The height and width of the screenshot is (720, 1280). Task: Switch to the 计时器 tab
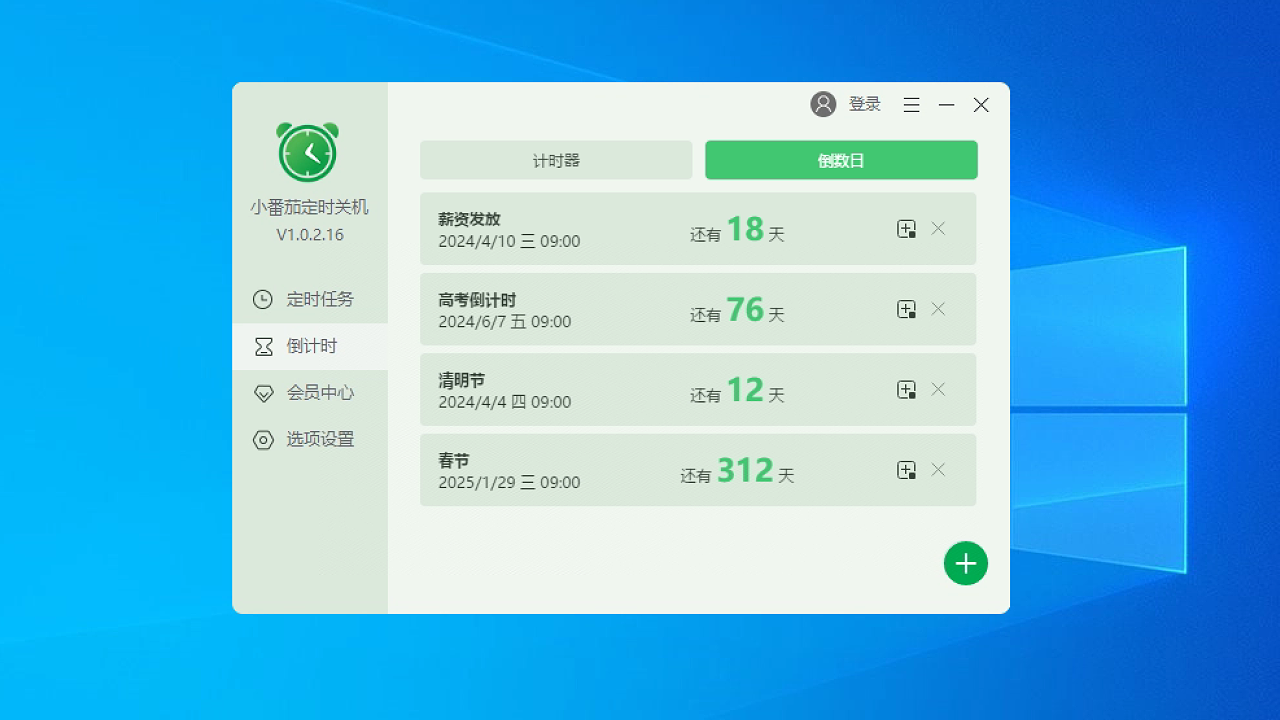555,159
